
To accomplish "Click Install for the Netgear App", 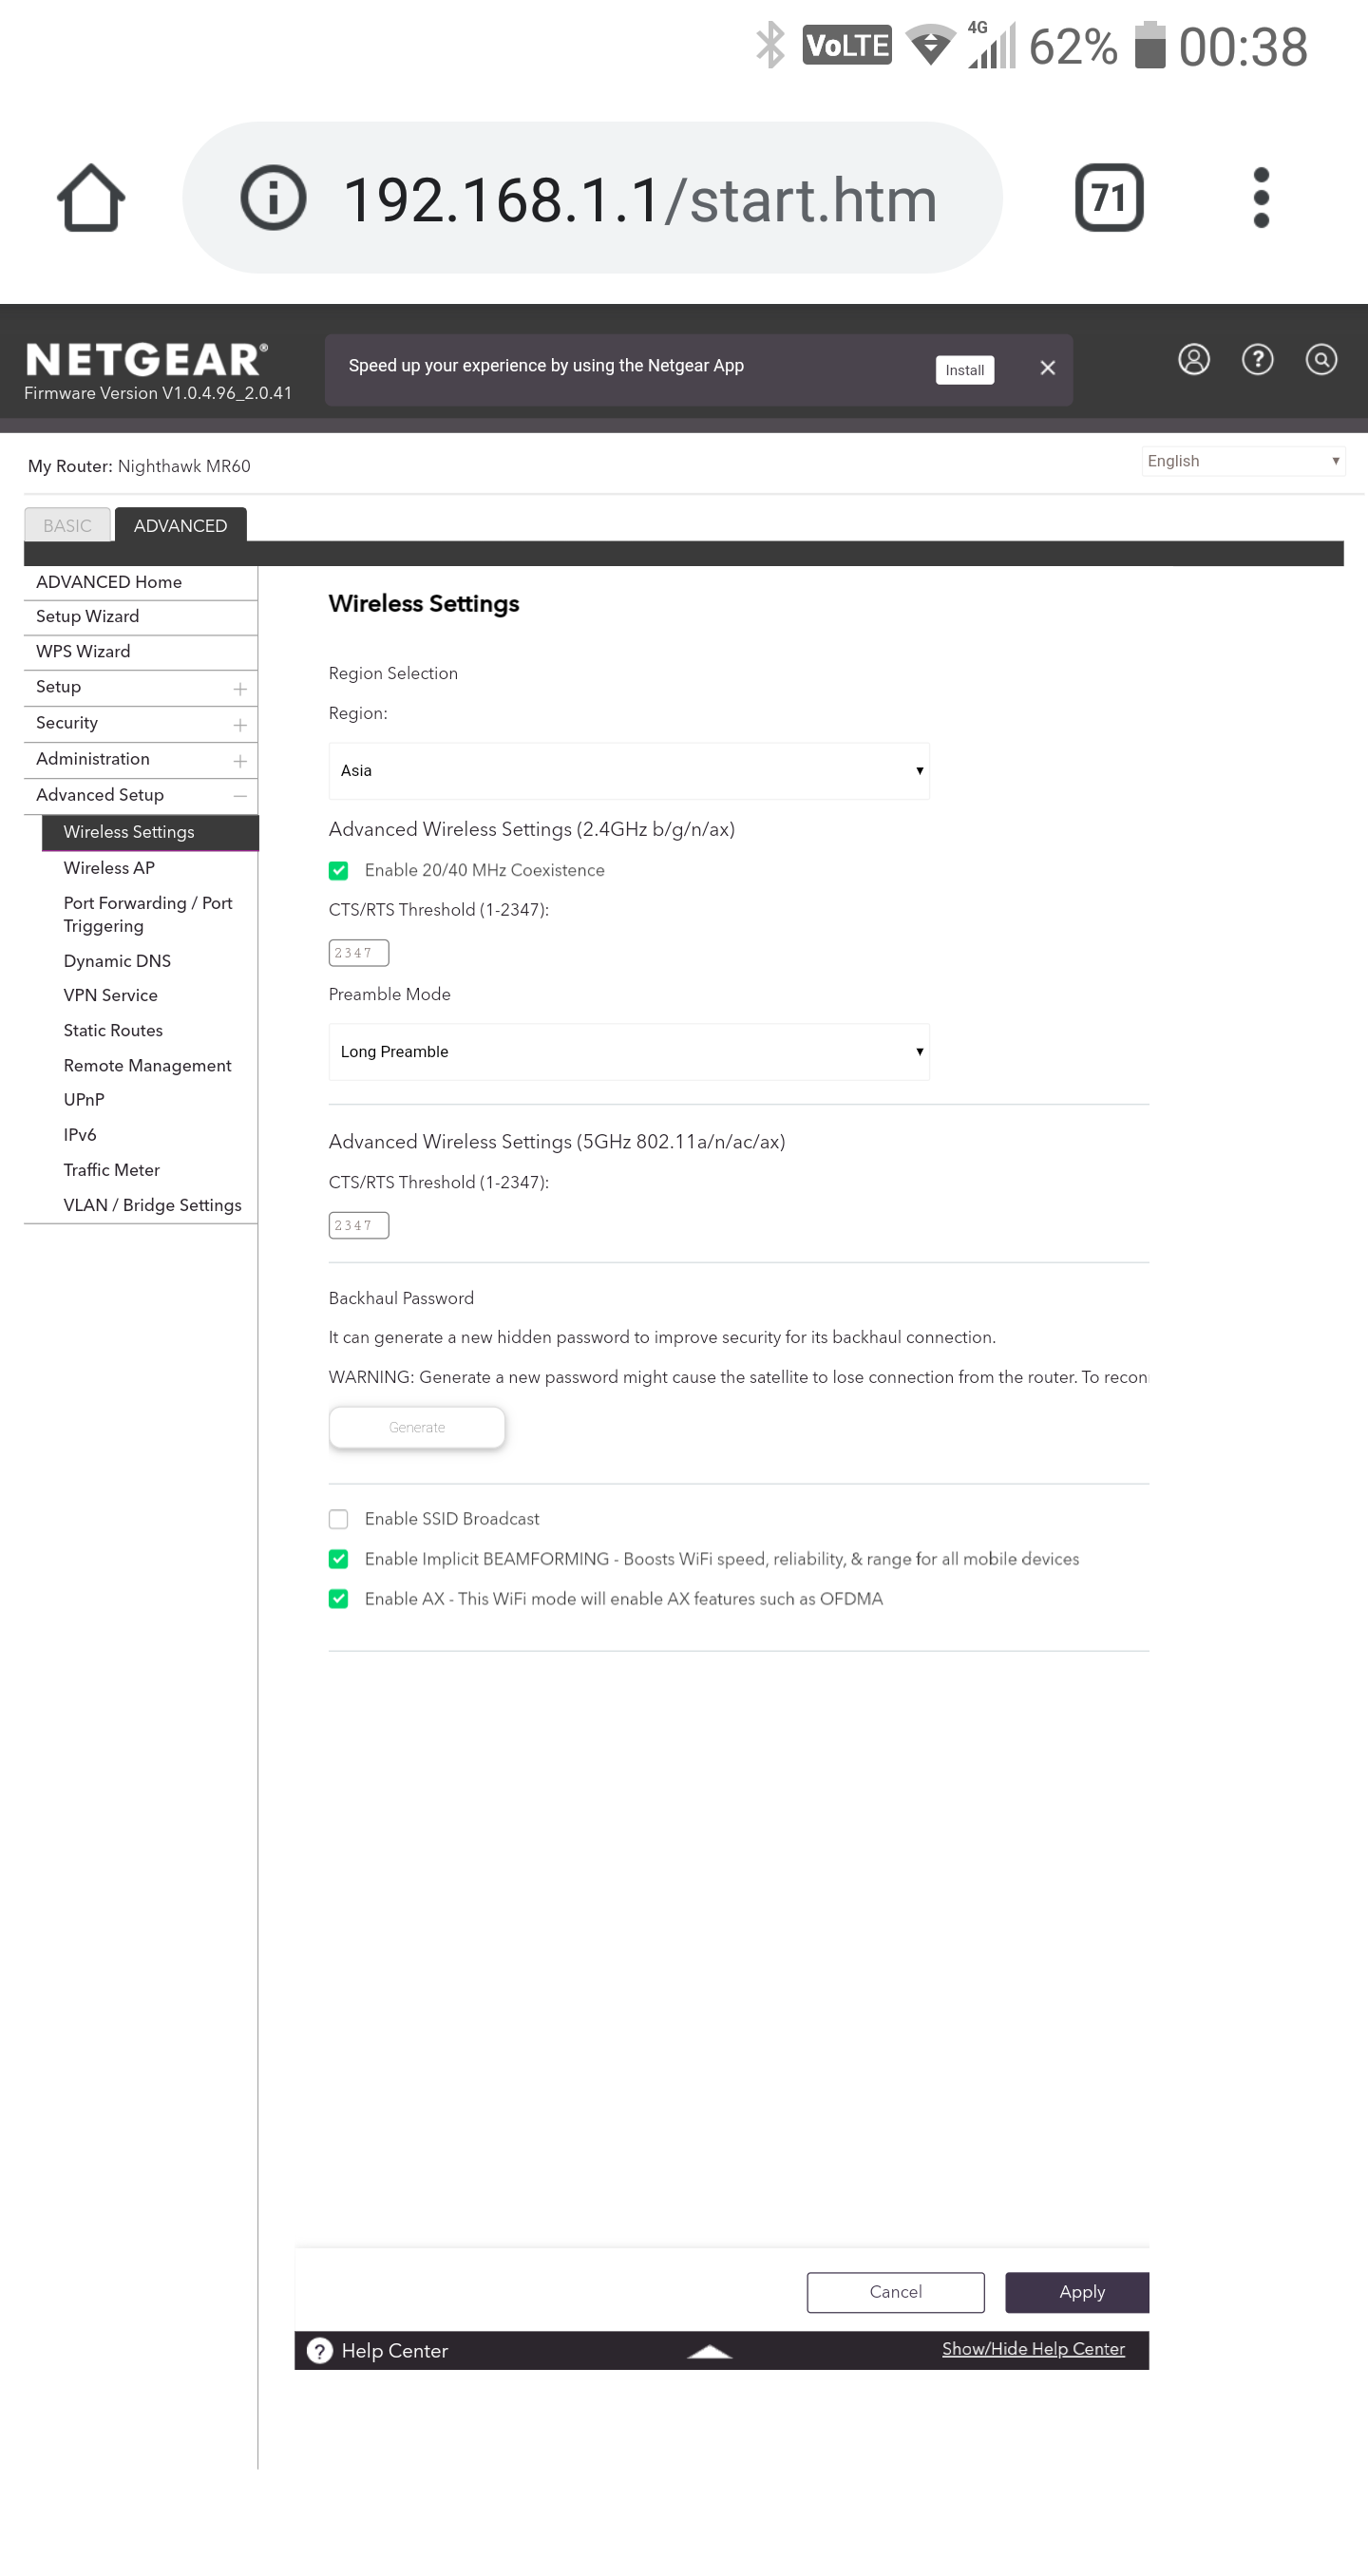I will click(964, 370).
